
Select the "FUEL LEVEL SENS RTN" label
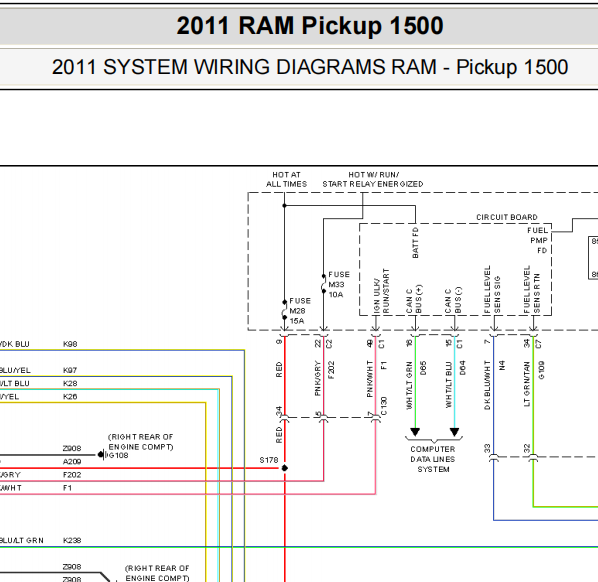(x=532, y=290)
